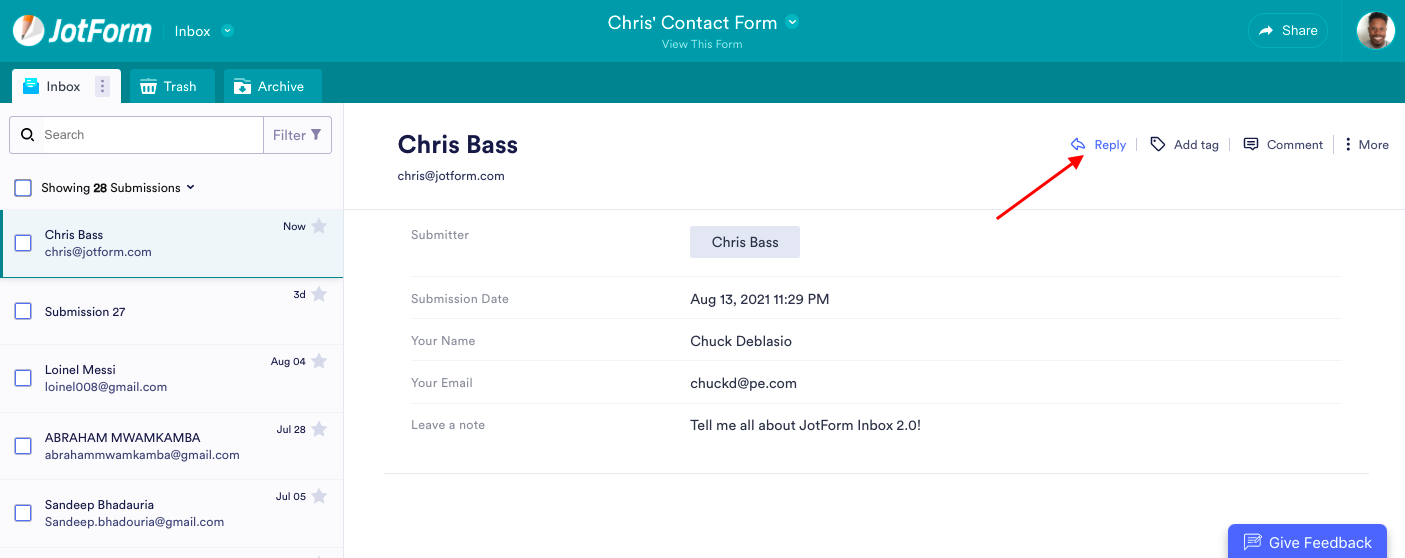Click the Share button
1405x558 pixels.
(1287, 31)
